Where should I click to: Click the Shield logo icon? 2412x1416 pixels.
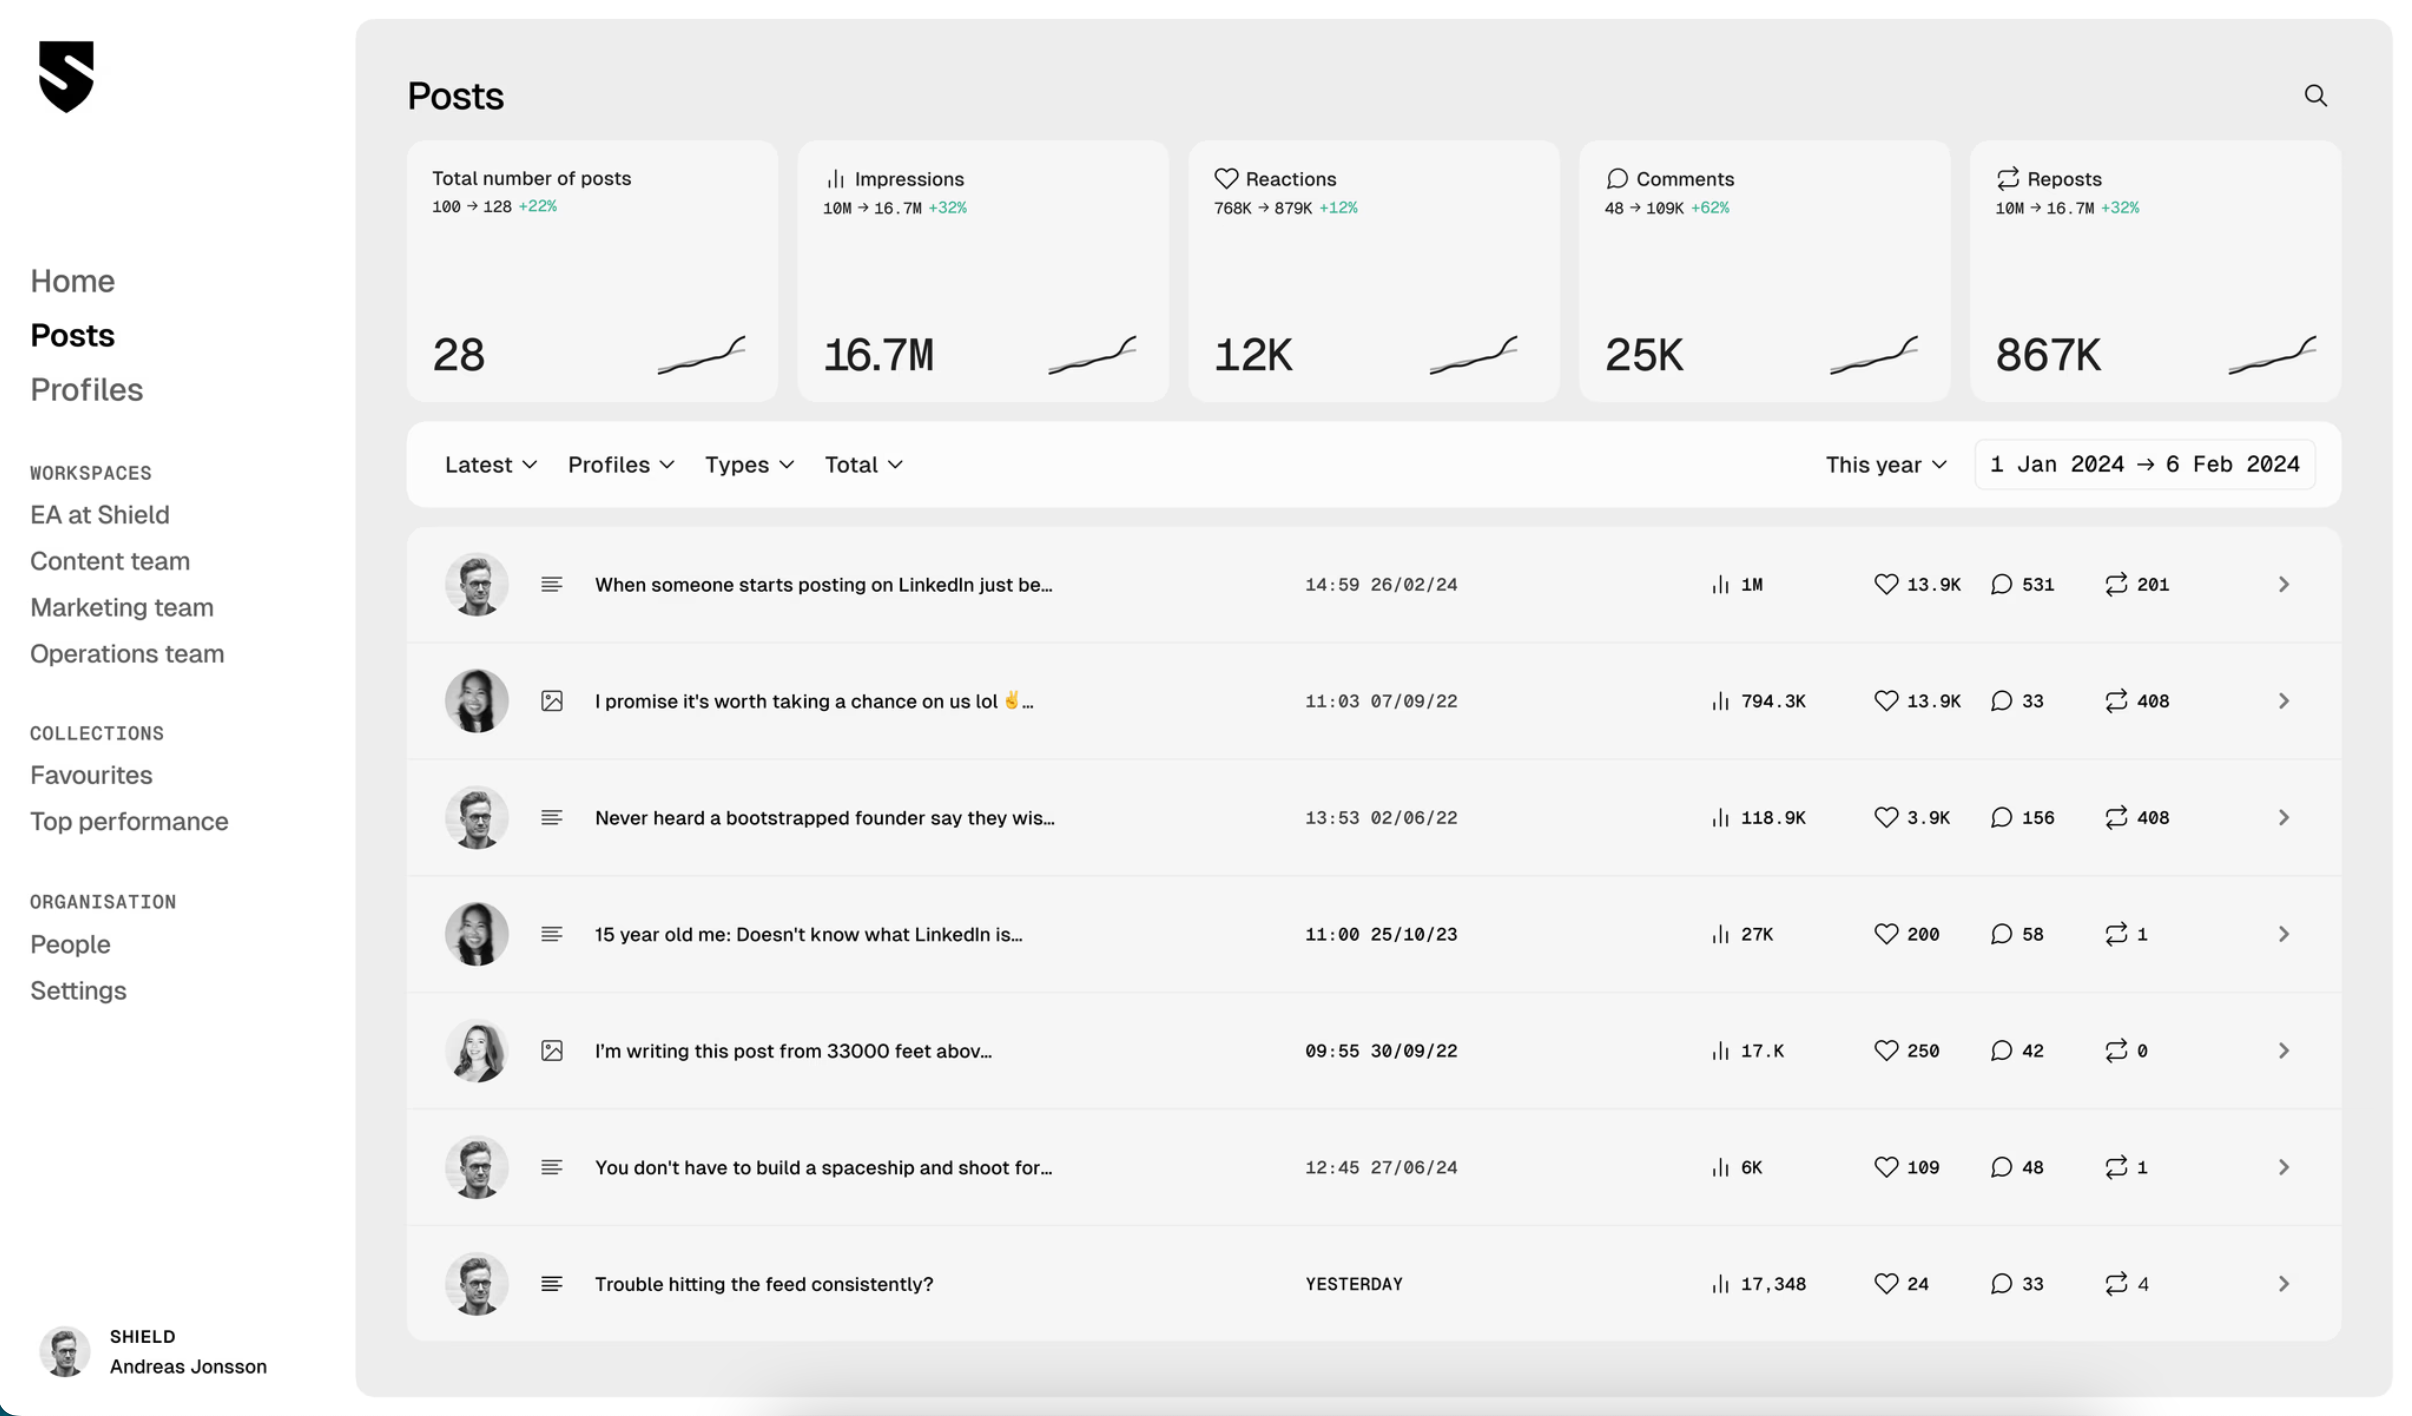pyautogui.click(x=66, y=77)
